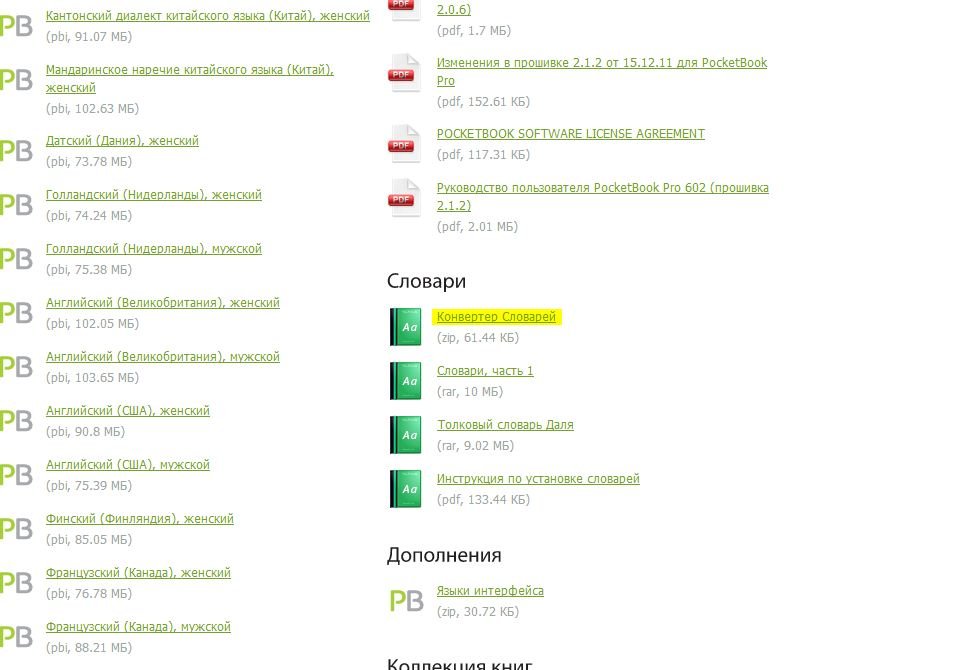The width and height of the screenshot is (961, 670).
Task: Download Французский (Канада), мужской voice
Action: coord(138,626)
